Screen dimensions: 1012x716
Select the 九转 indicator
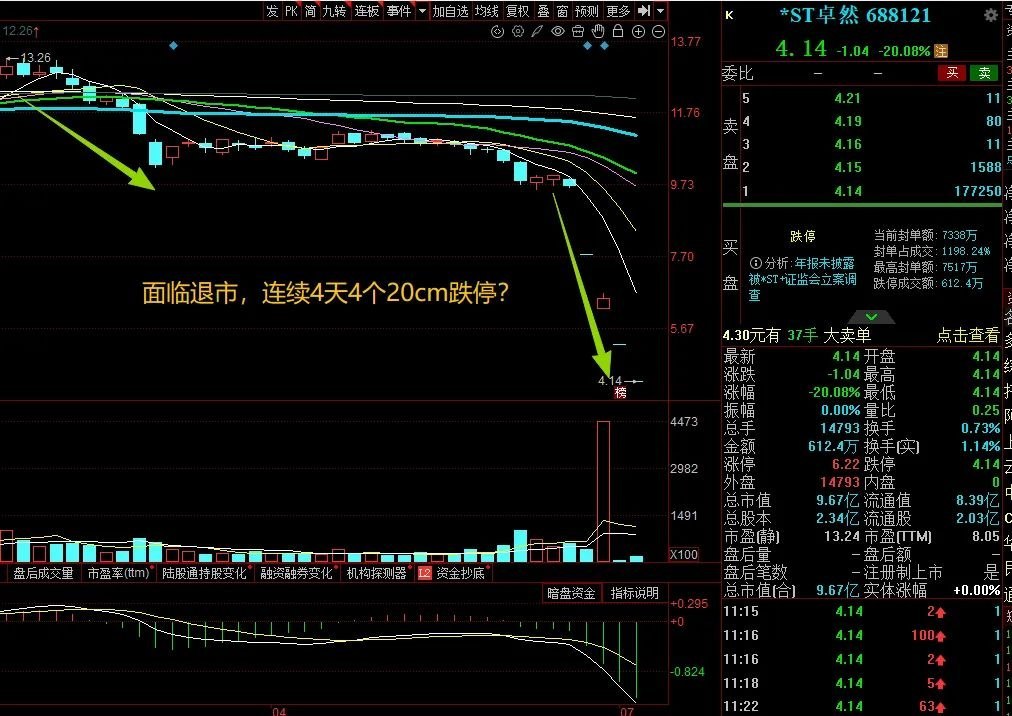334,11
